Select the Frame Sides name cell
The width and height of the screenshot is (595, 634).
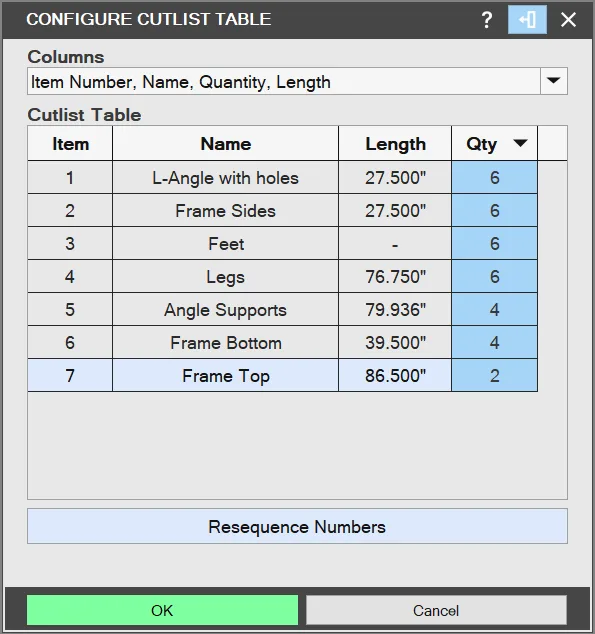click(x=226, y=211)
